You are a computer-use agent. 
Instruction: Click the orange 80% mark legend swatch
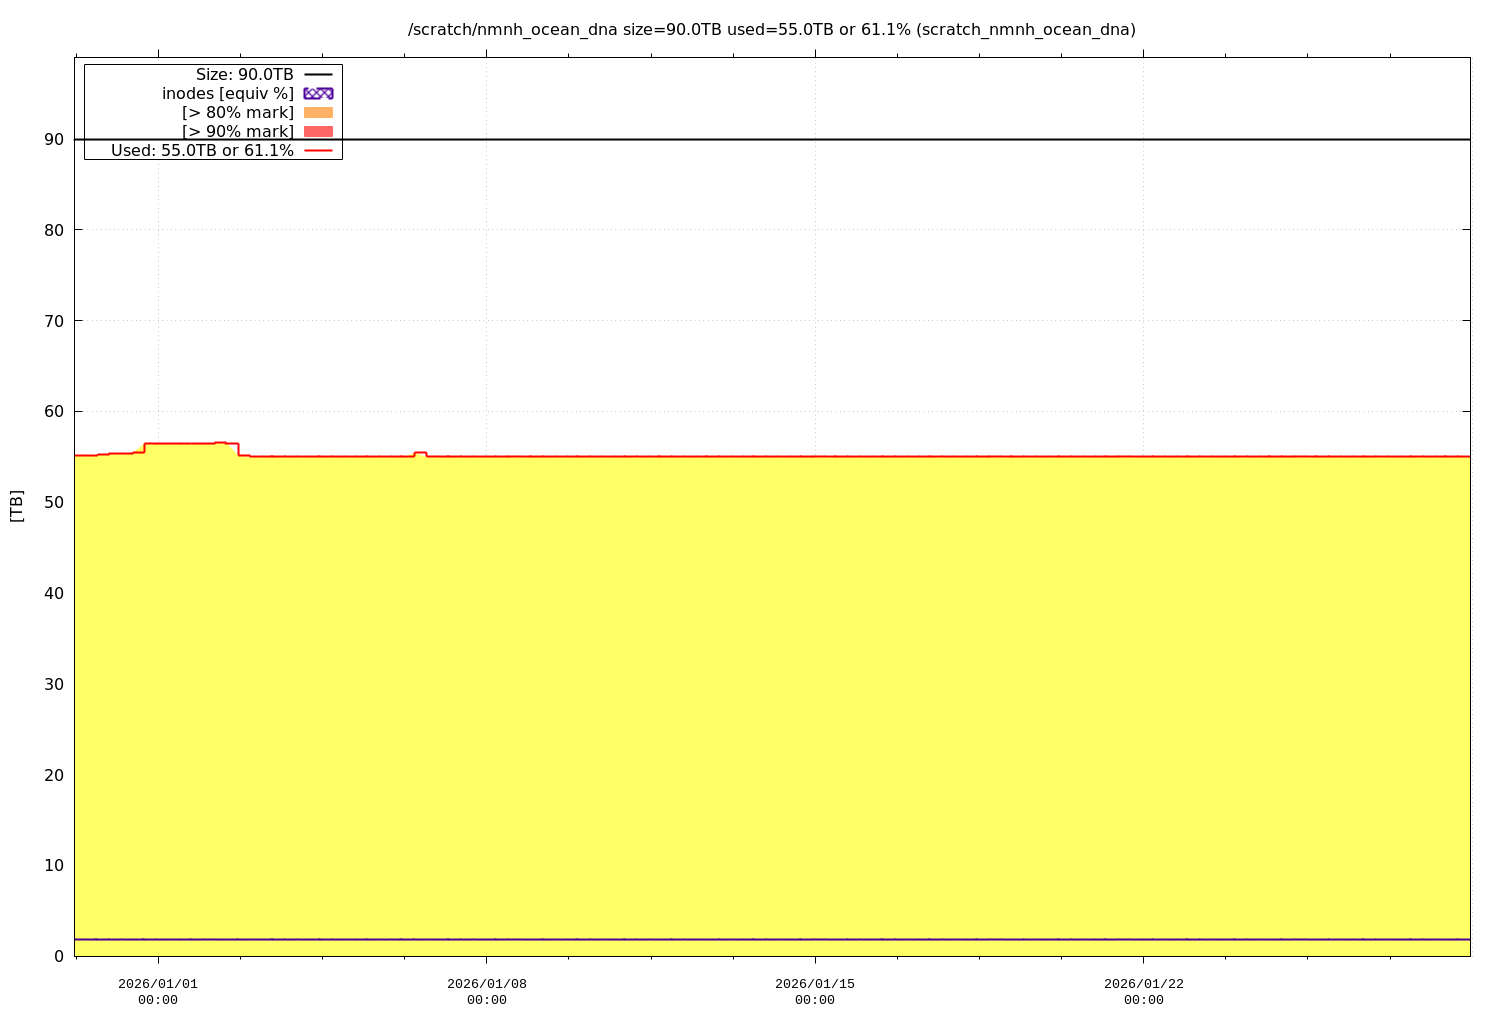pyautogui.click(x=318, y=112)
